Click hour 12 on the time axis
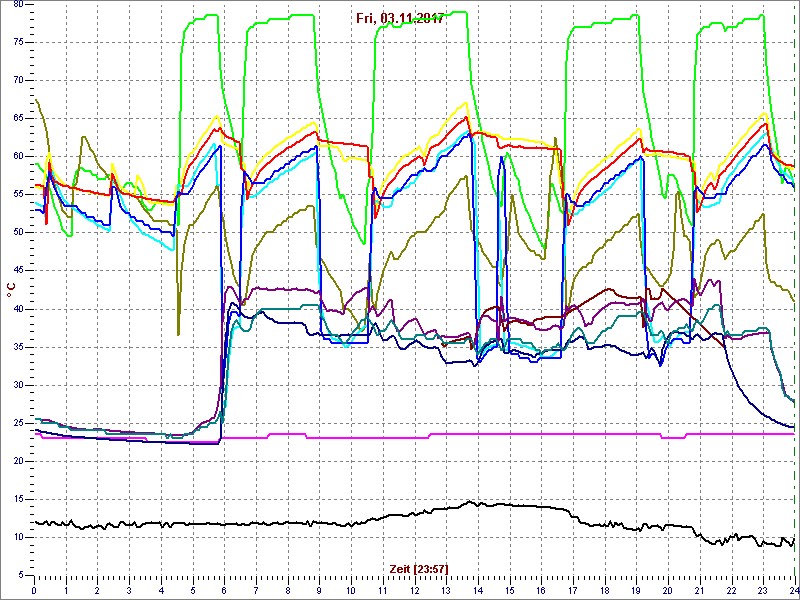The height and width of the screenshot is (600, 800). [414, 589]
